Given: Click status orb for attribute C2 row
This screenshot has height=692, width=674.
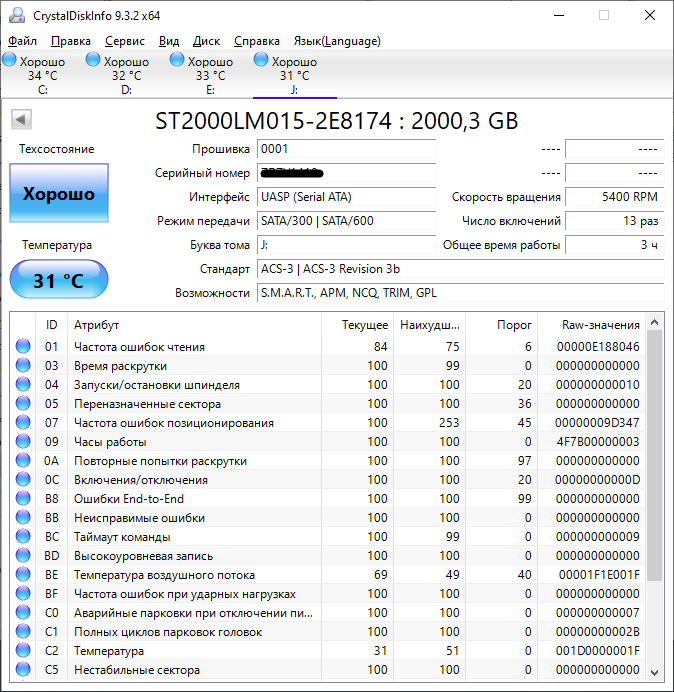Looking at the screenshot, I should coord(23,650).
